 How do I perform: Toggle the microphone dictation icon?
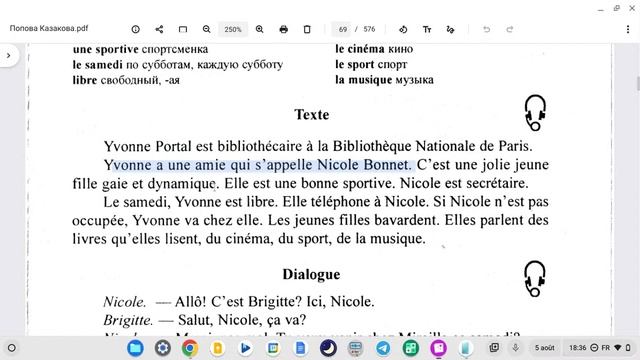(x=516, y=348)
